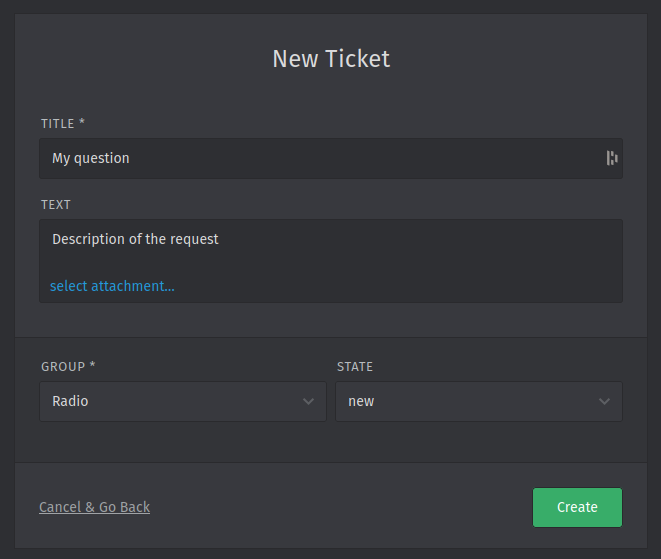Image resolution: width=661 pixels, height=559 pixels.
Task: Open the Group dropdown
Action: (182, 401)
